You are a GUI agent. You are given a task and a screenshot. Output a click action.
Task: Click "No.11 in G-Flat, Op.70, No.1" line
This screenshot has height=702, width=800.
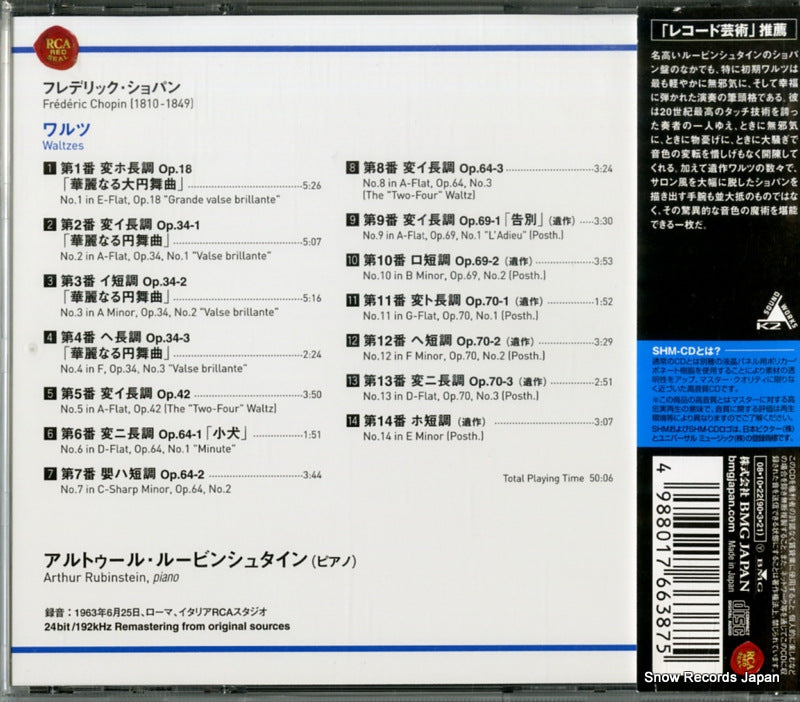click(x=451, y=316)
